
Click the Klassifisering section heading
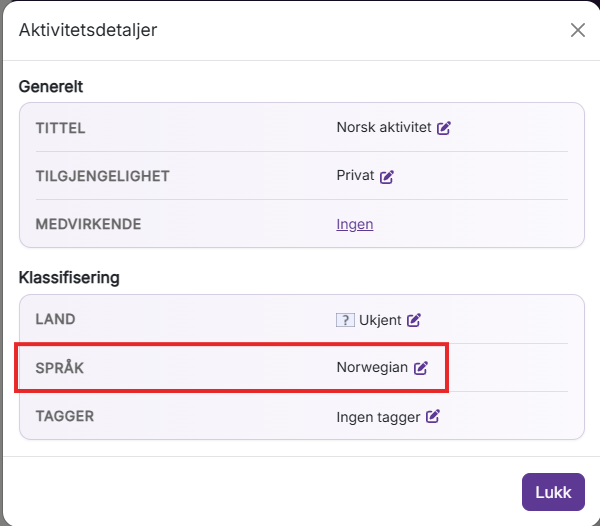click(x=69, y=278)
